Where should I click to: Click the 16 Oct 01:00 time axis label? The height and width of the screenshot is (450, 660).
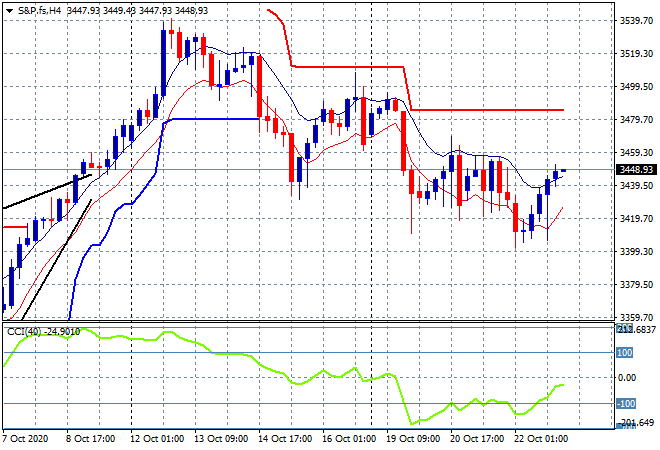[x=349, y=439]
